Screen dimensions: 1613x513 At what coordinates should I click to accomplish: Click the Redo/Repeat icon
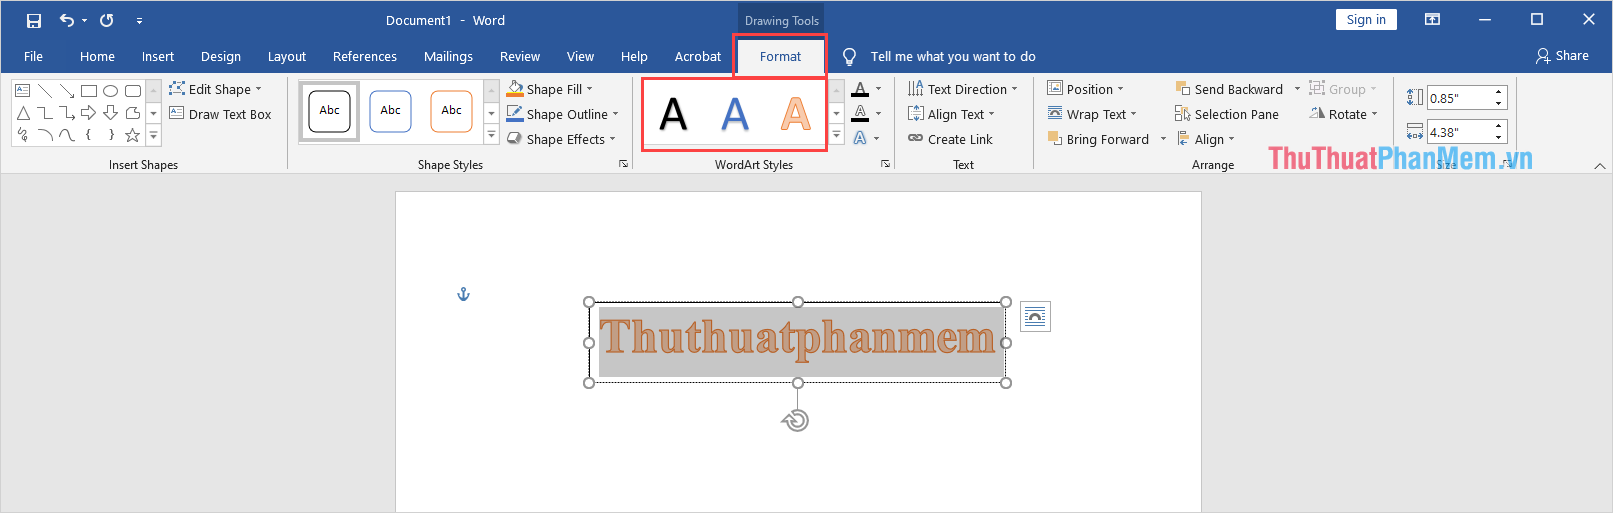click(x=107, y=20)
